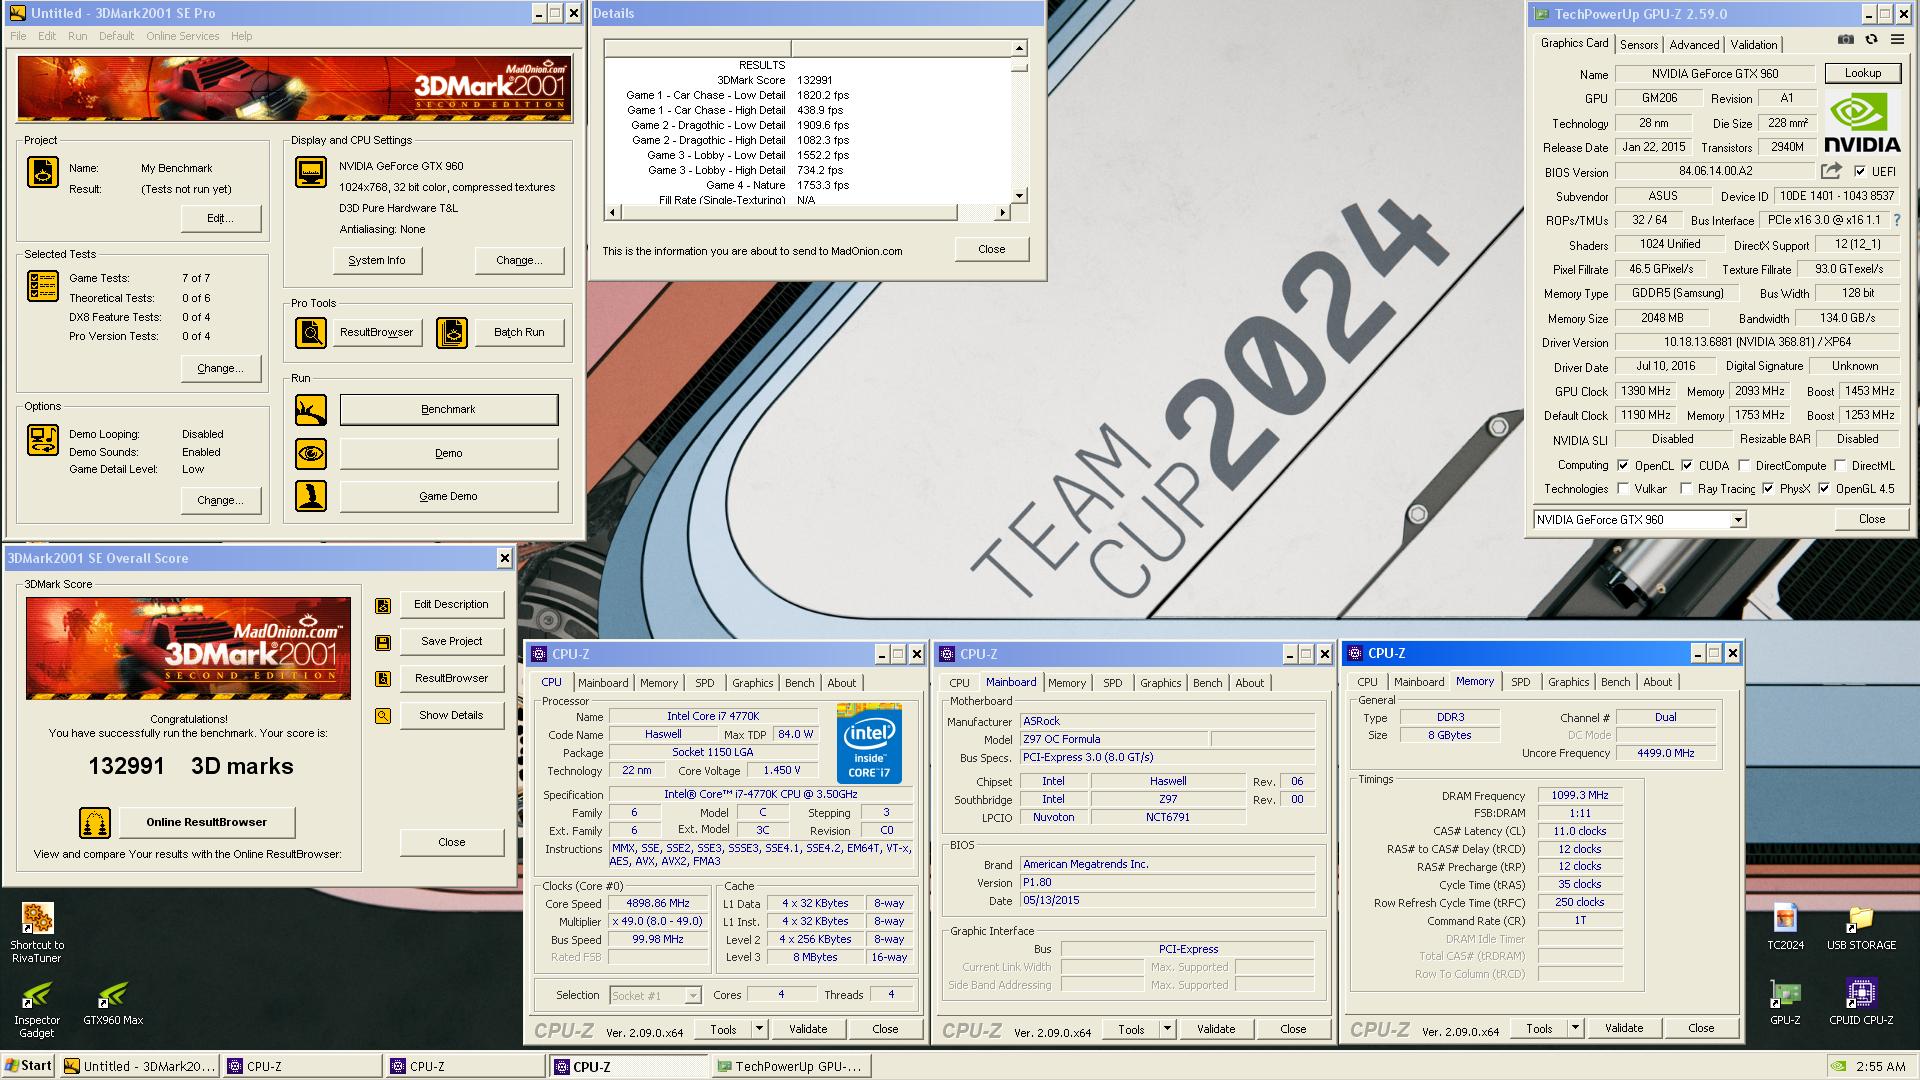This screenshot has width=1920, height=1080.
Task: Click the Start button on the taskbar
Action: (x=29, y=1066)
